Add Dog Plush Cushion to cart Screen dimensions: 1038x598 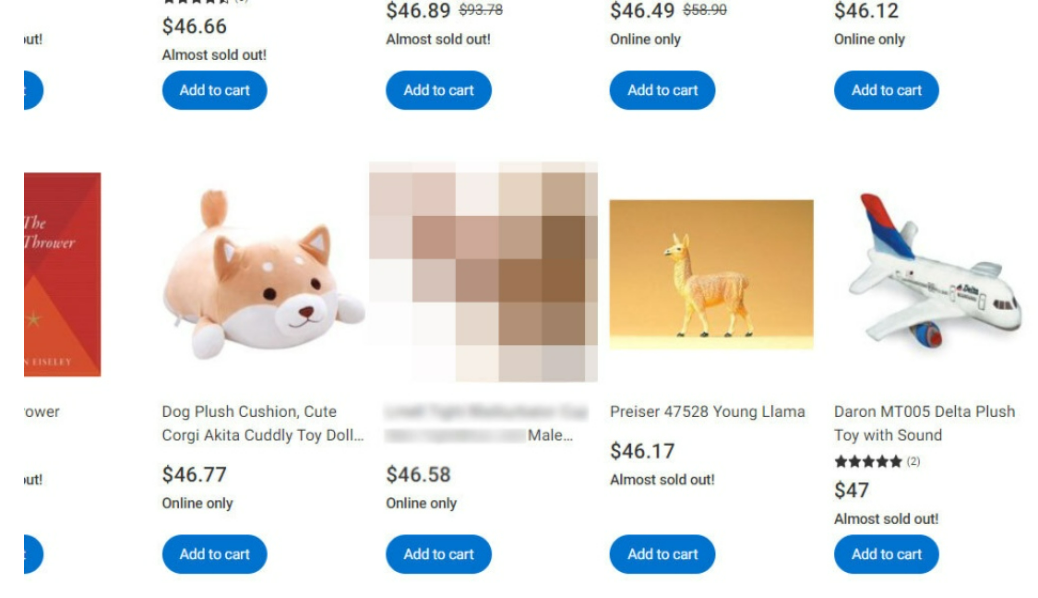pyautogui.click(x=214, y=554)
